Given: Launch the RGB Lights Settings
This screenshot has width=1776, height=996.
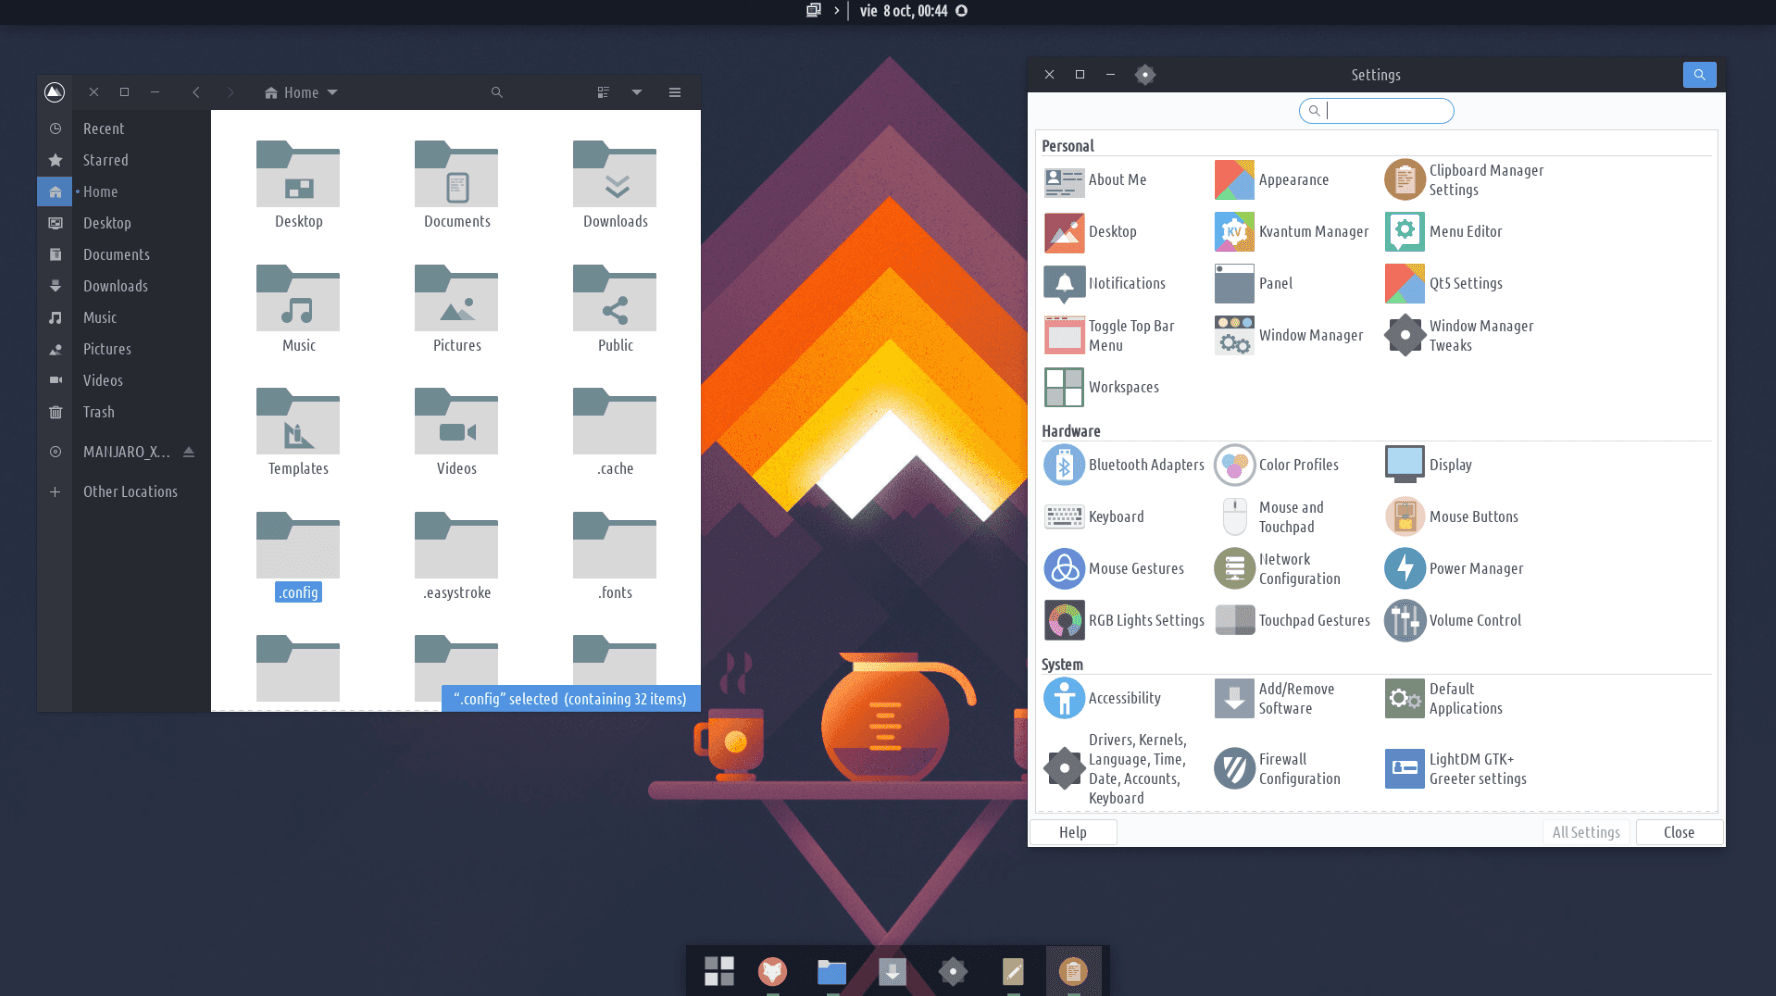Looking at the screenshot, I should [1124, 621].
